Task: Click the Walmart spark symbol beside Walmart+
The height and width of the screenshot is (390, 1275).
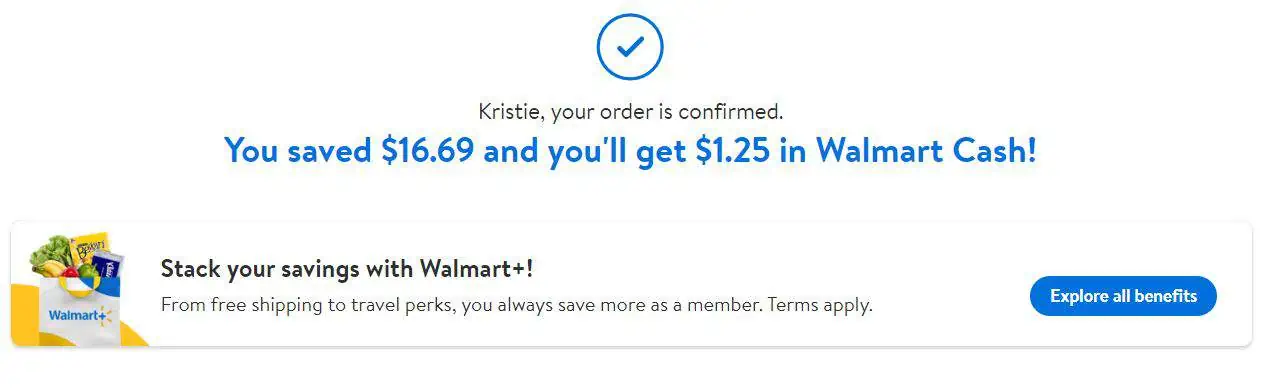Action: (107, 314)
